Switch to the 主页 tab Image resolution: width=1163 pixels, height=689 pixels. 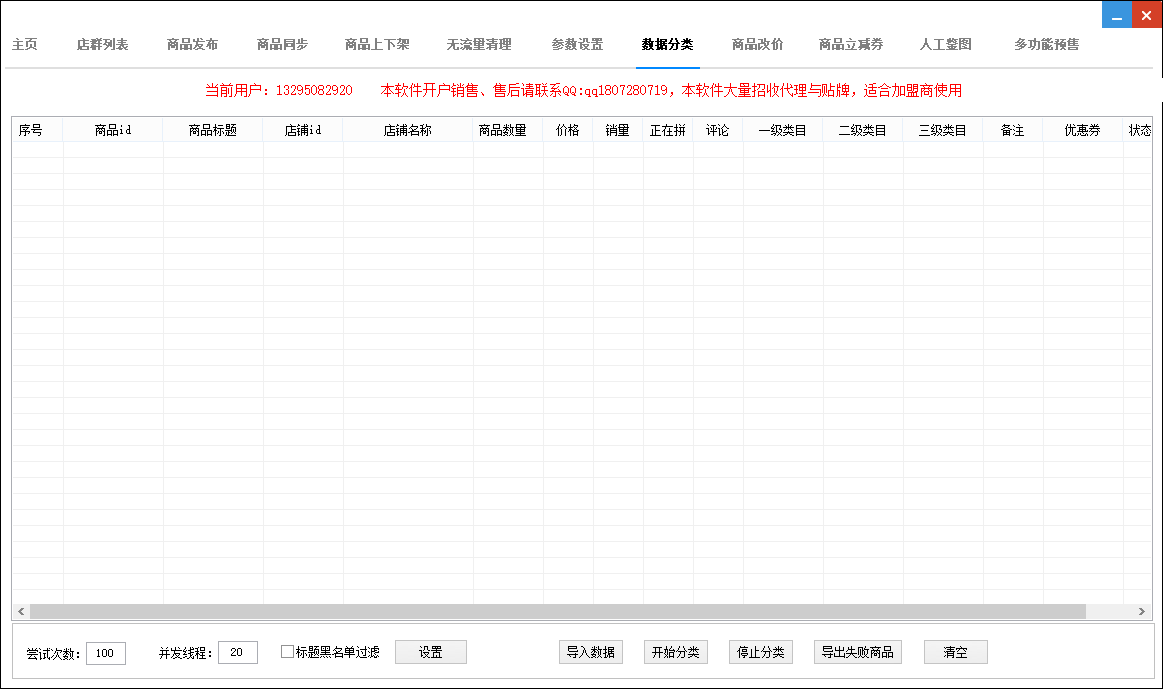pyautogui.click(x=25, y=45)
